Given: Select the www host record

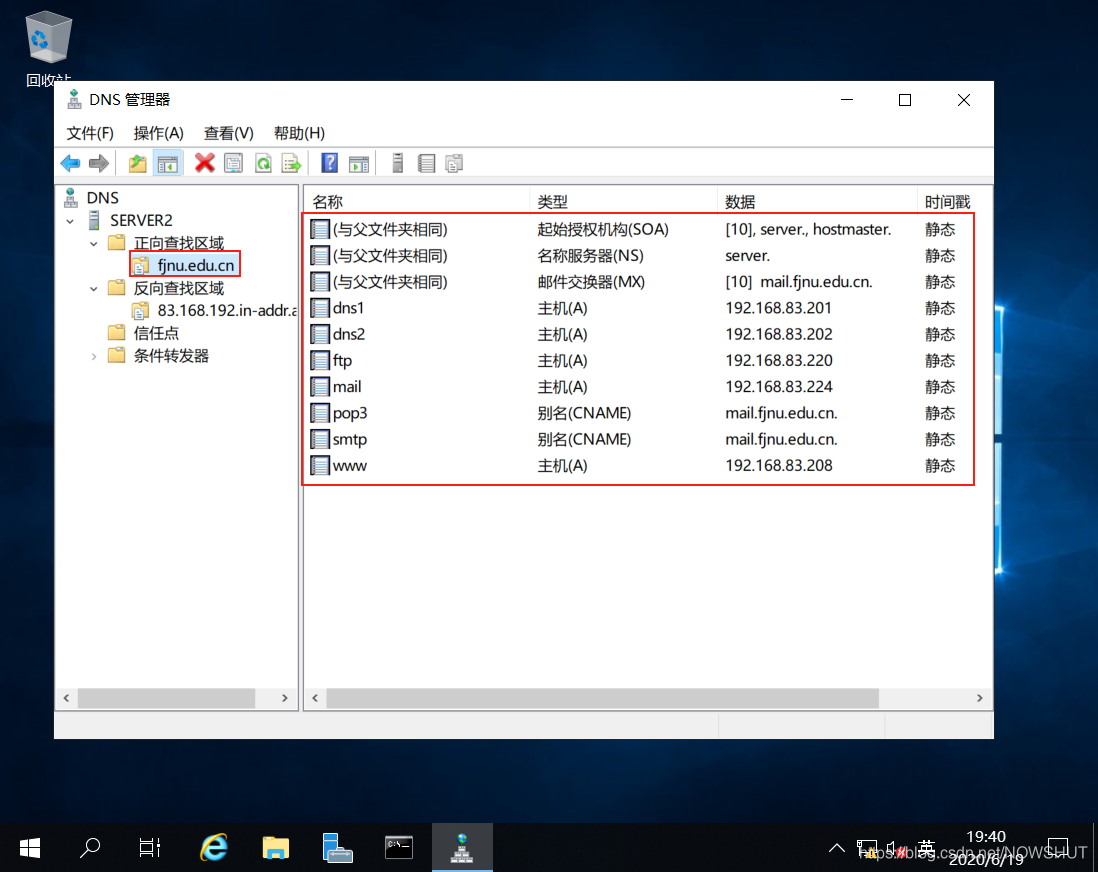Looking at the screenshot, I should point(350,465).
